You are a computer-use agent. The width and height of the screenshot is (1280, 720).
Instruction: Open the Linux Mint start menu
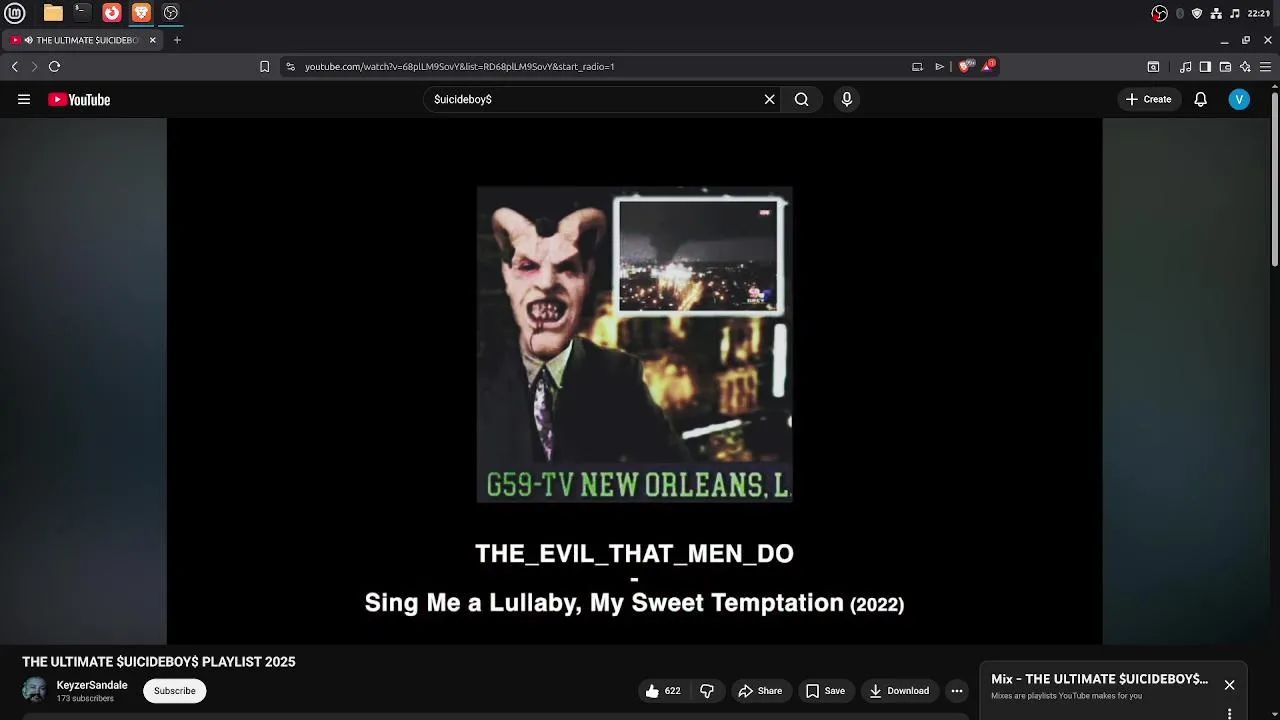coord(14,13)
